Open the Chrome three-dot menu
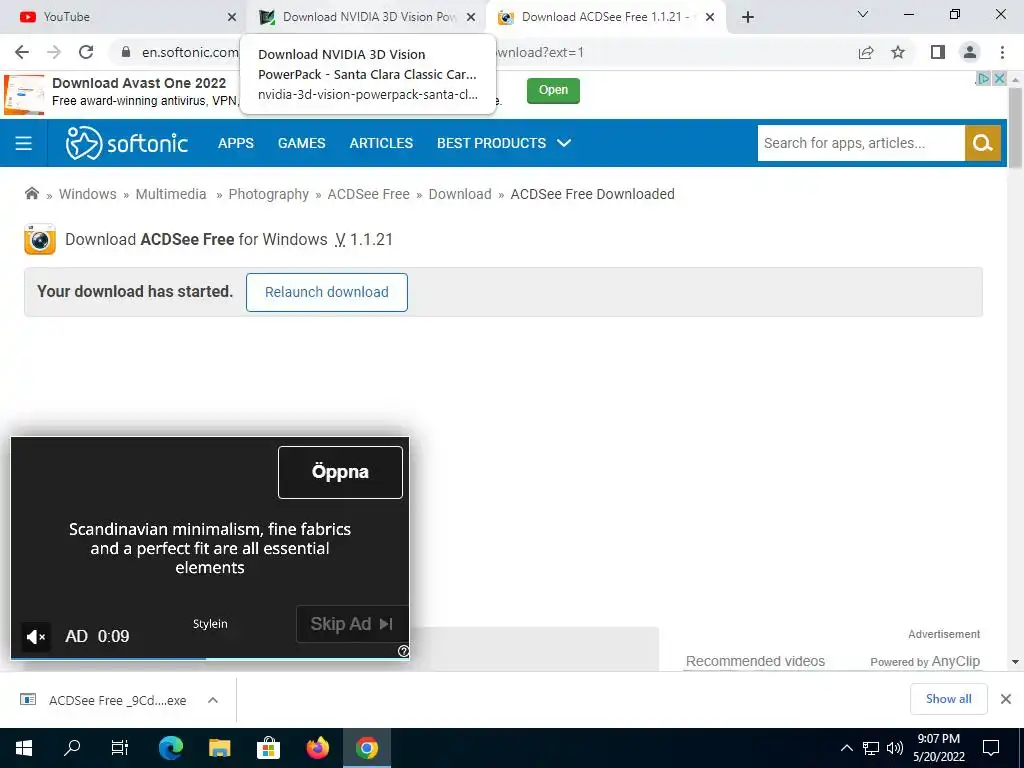Viewport: 1024px width, 768px height. tap(1002, 52)
